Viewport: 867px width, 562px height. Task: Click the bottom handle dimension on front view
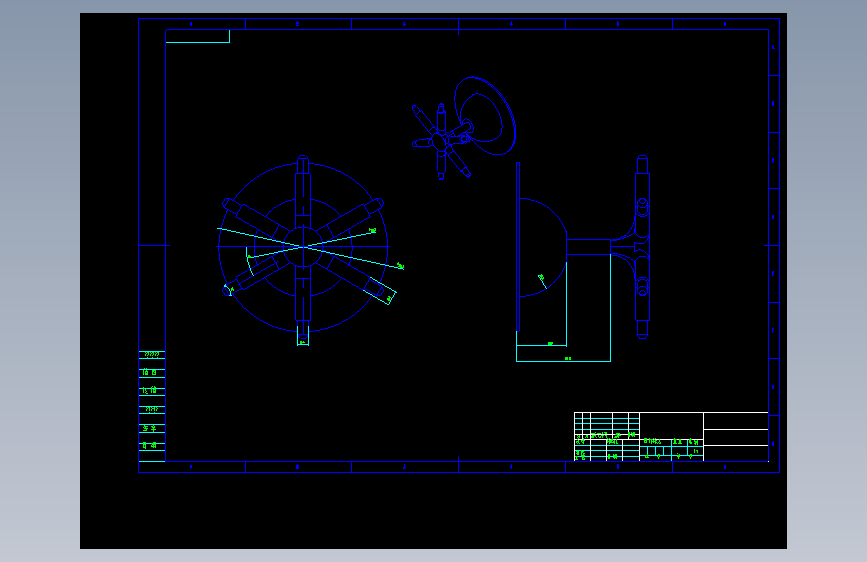[303, 336]
